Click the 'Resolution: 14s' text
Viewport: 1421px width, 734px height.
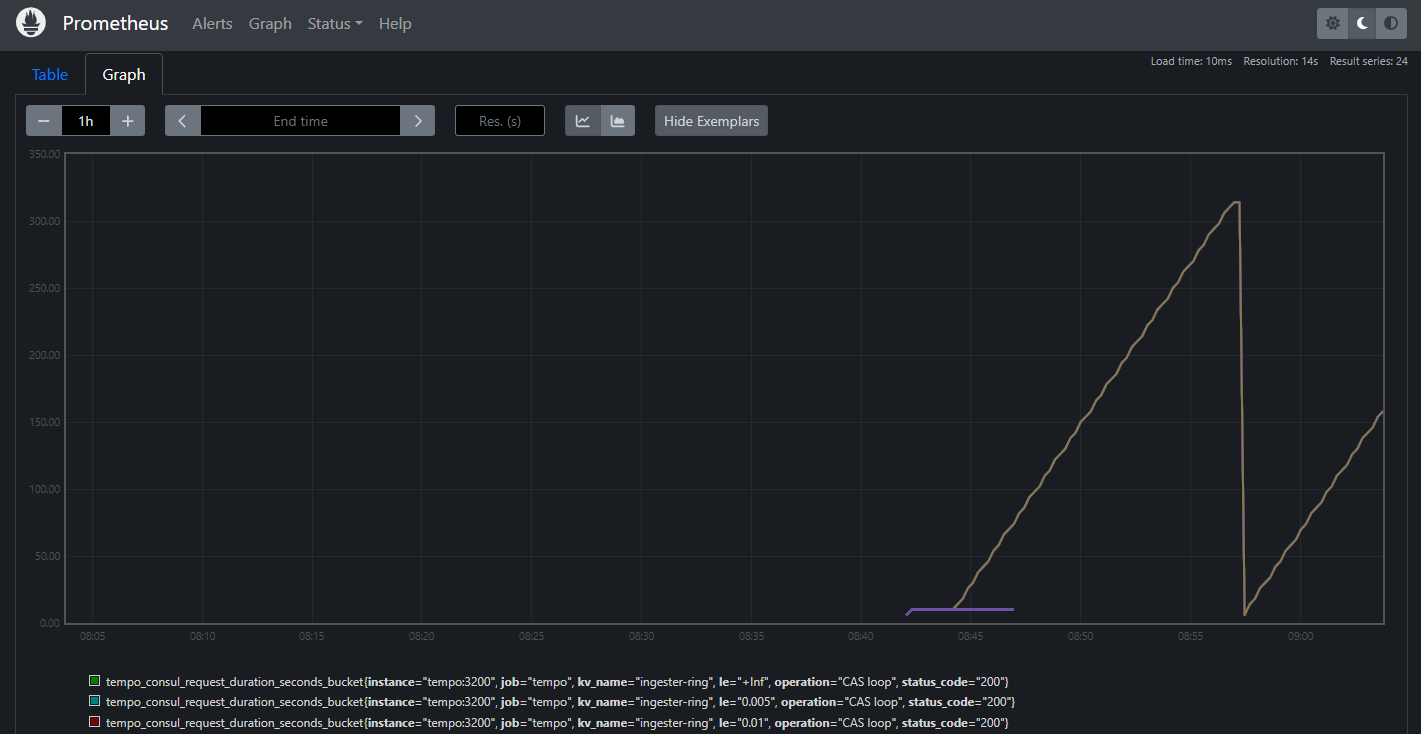coord(1281,61)
